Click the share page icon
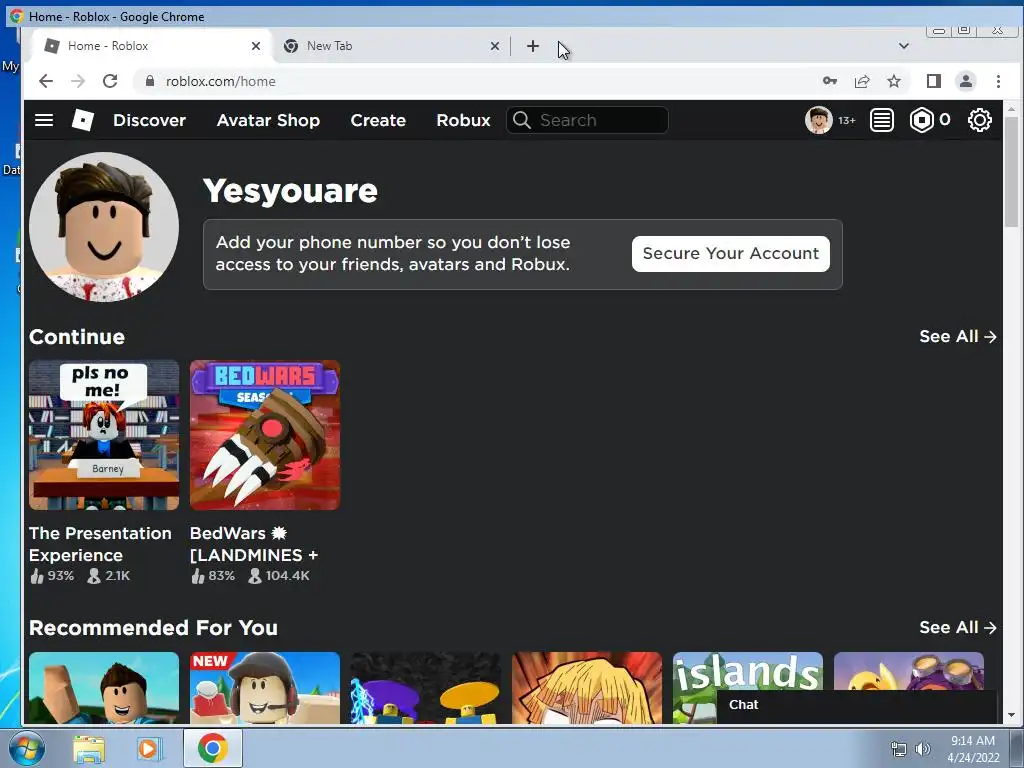The width and height of the screenshot is (1024, 768). (862, 81)
